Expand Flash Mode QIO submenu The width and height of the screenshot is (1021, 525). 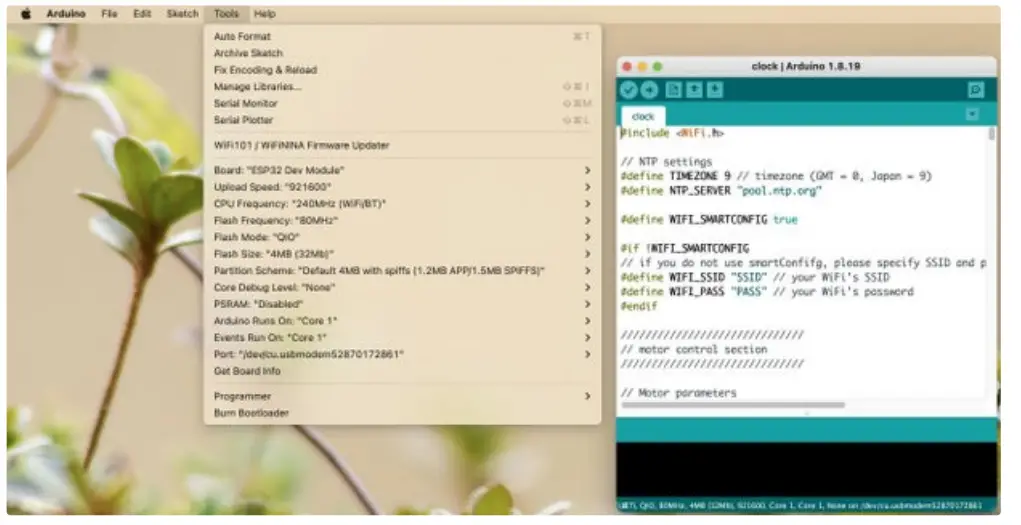[x=402, y=237]
